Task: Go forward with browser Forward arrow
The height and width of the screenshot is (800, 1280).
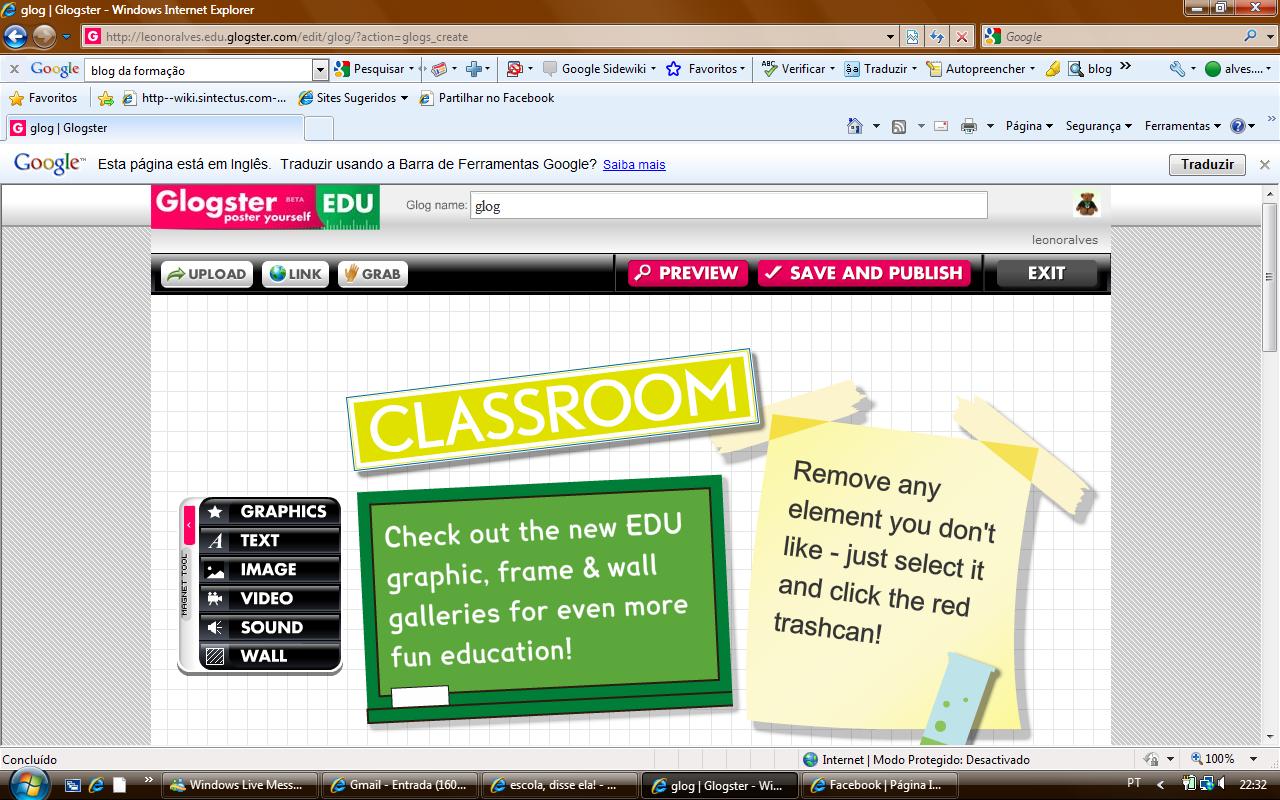Action: [x=44, y=37]
